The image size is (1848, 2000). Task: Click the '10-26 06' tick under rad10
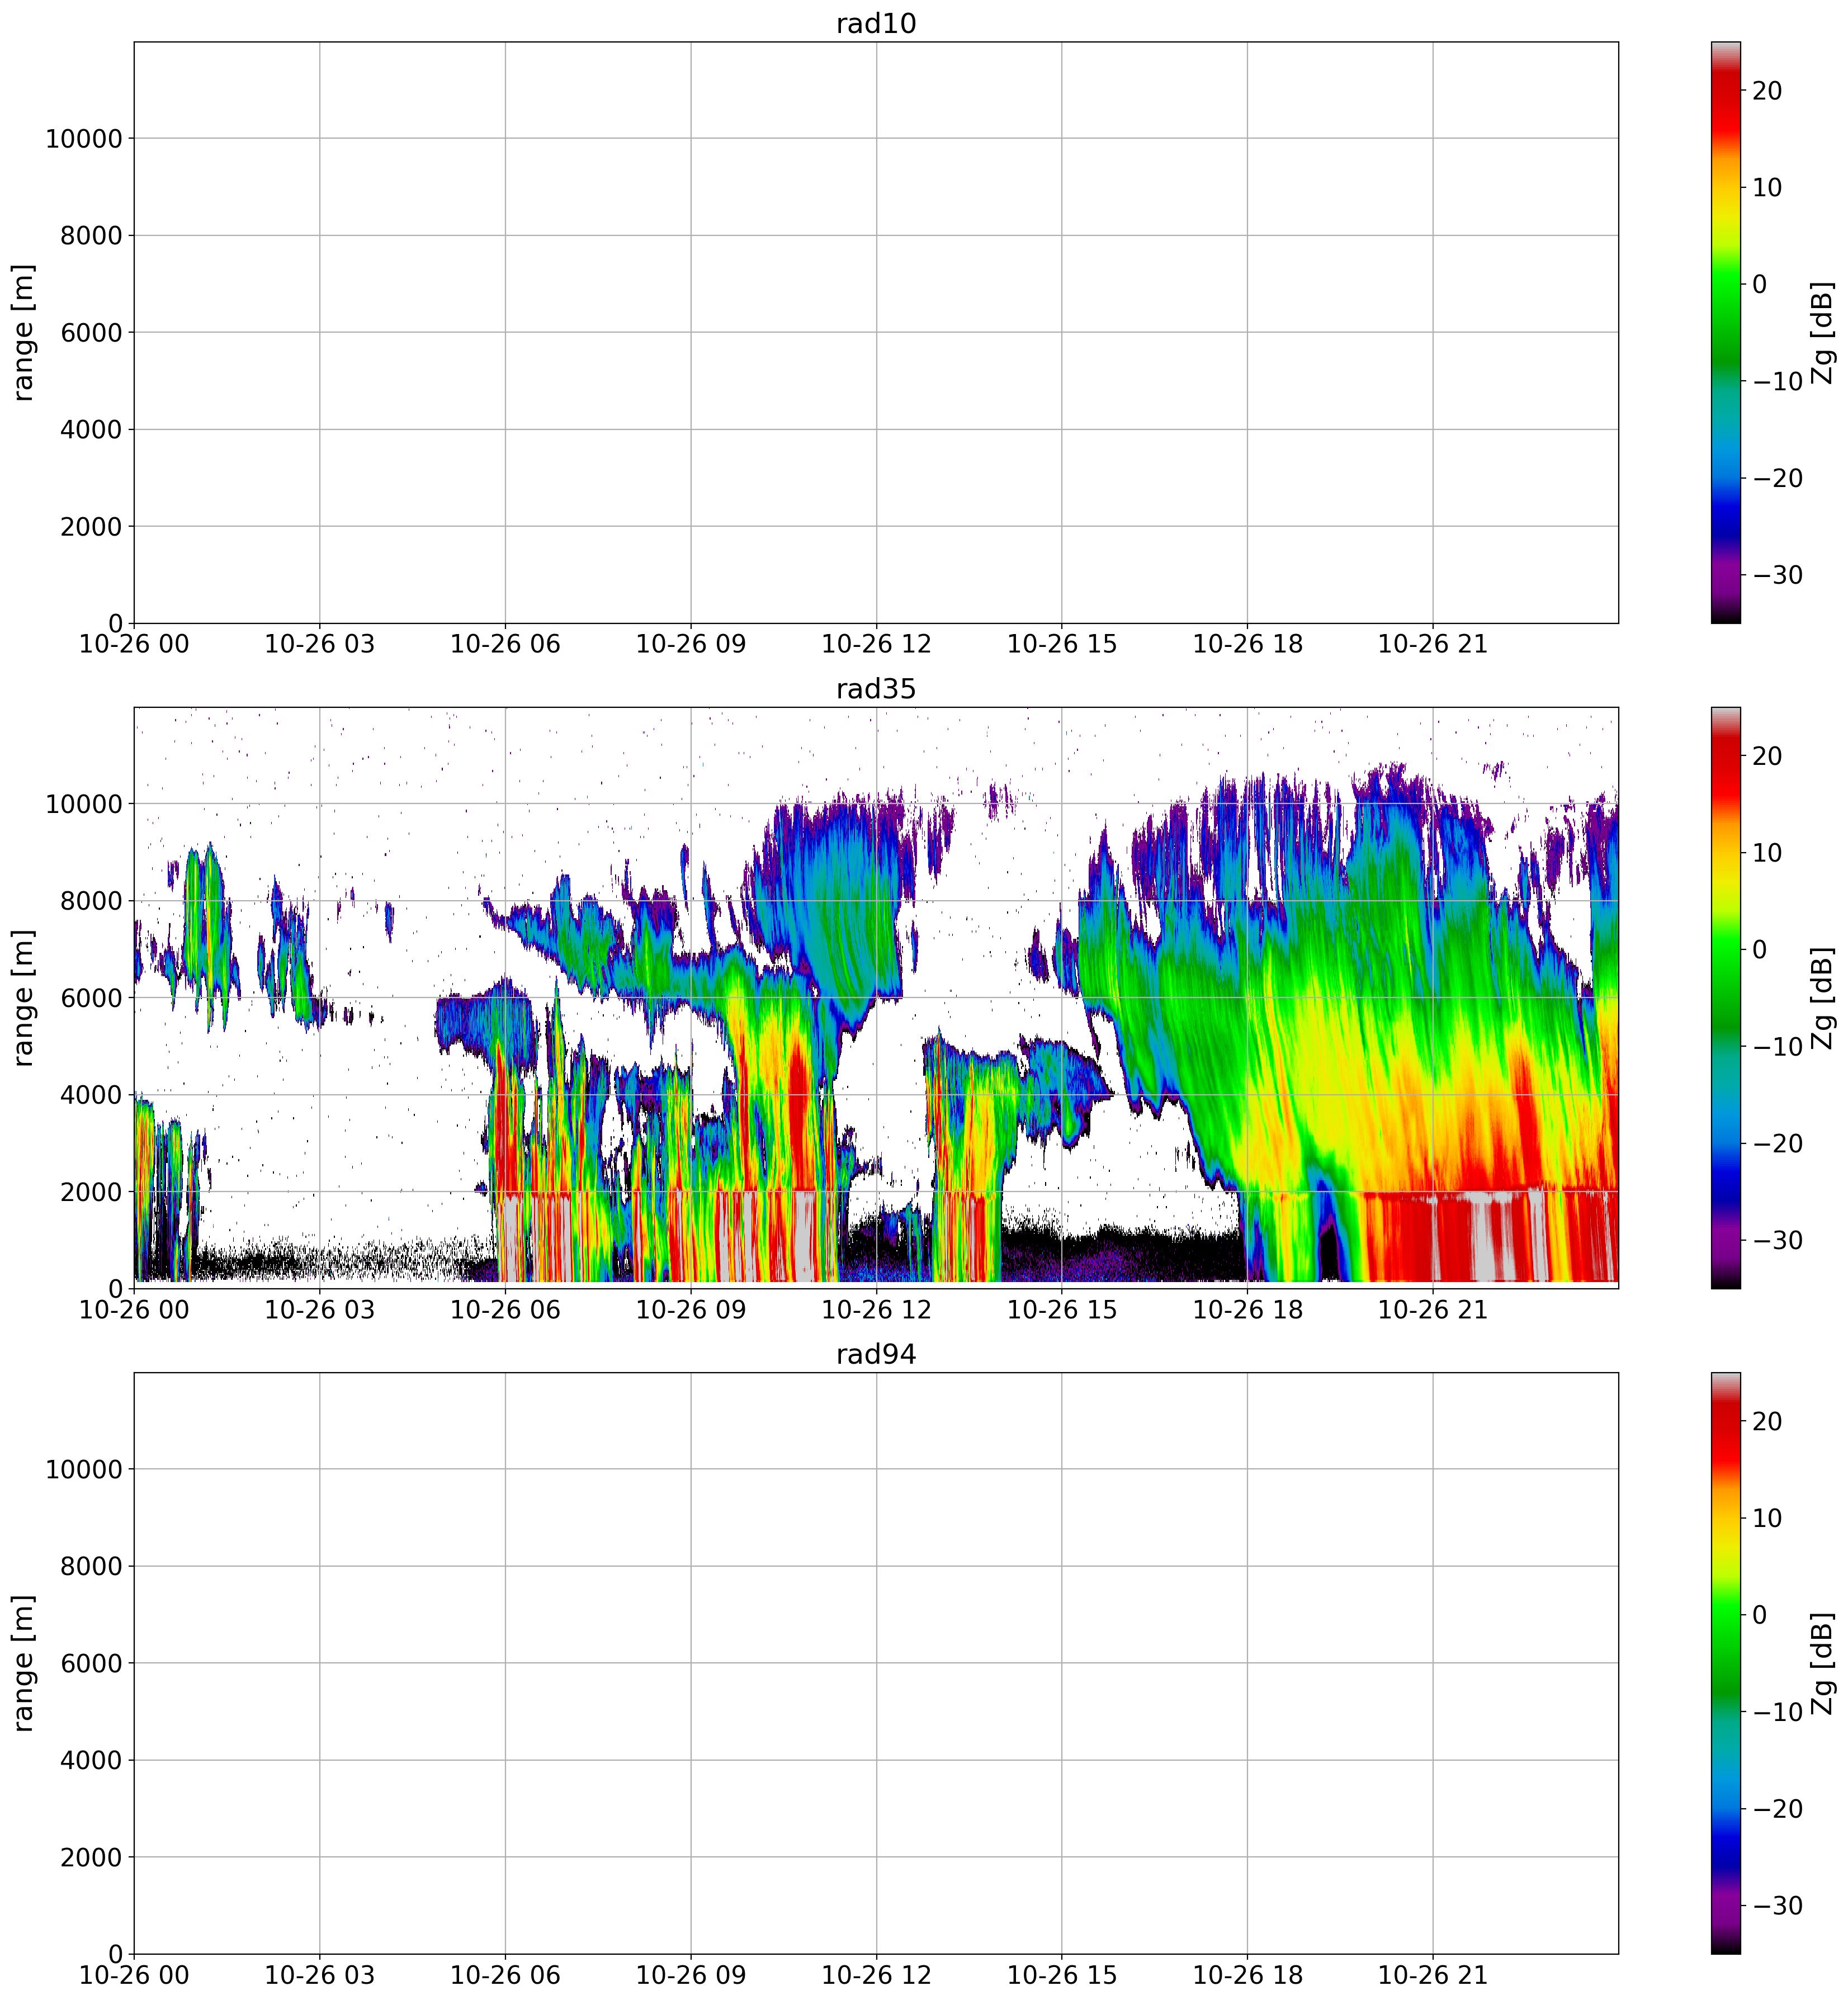[505, 644]
